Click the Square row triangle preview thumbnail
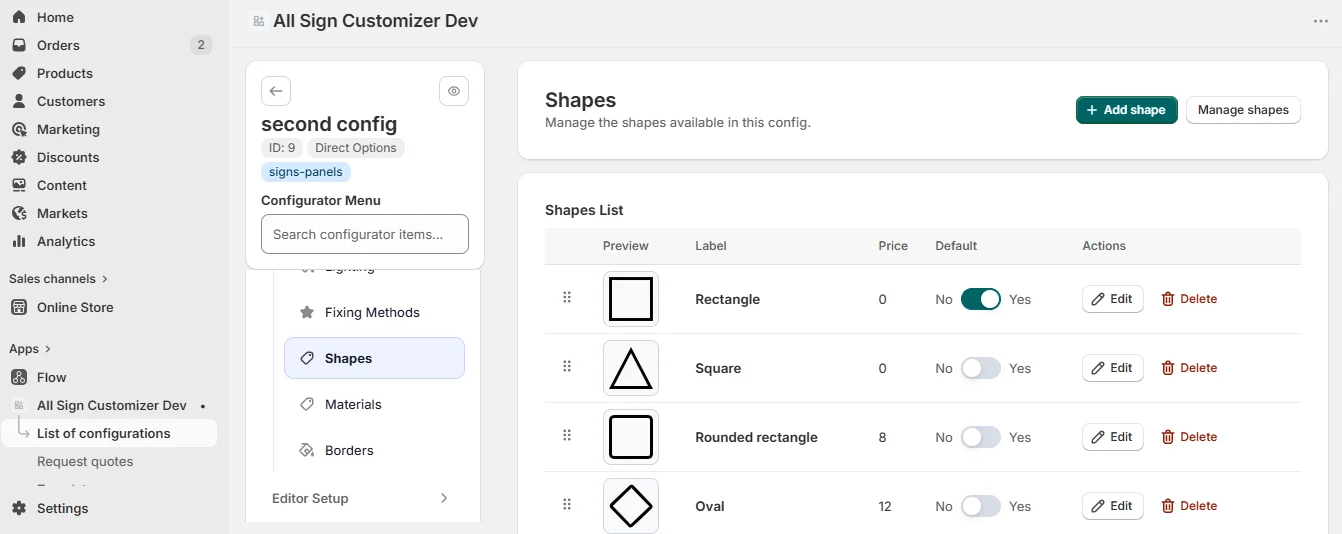This screenshot has width=1342, height=534. 631,368
